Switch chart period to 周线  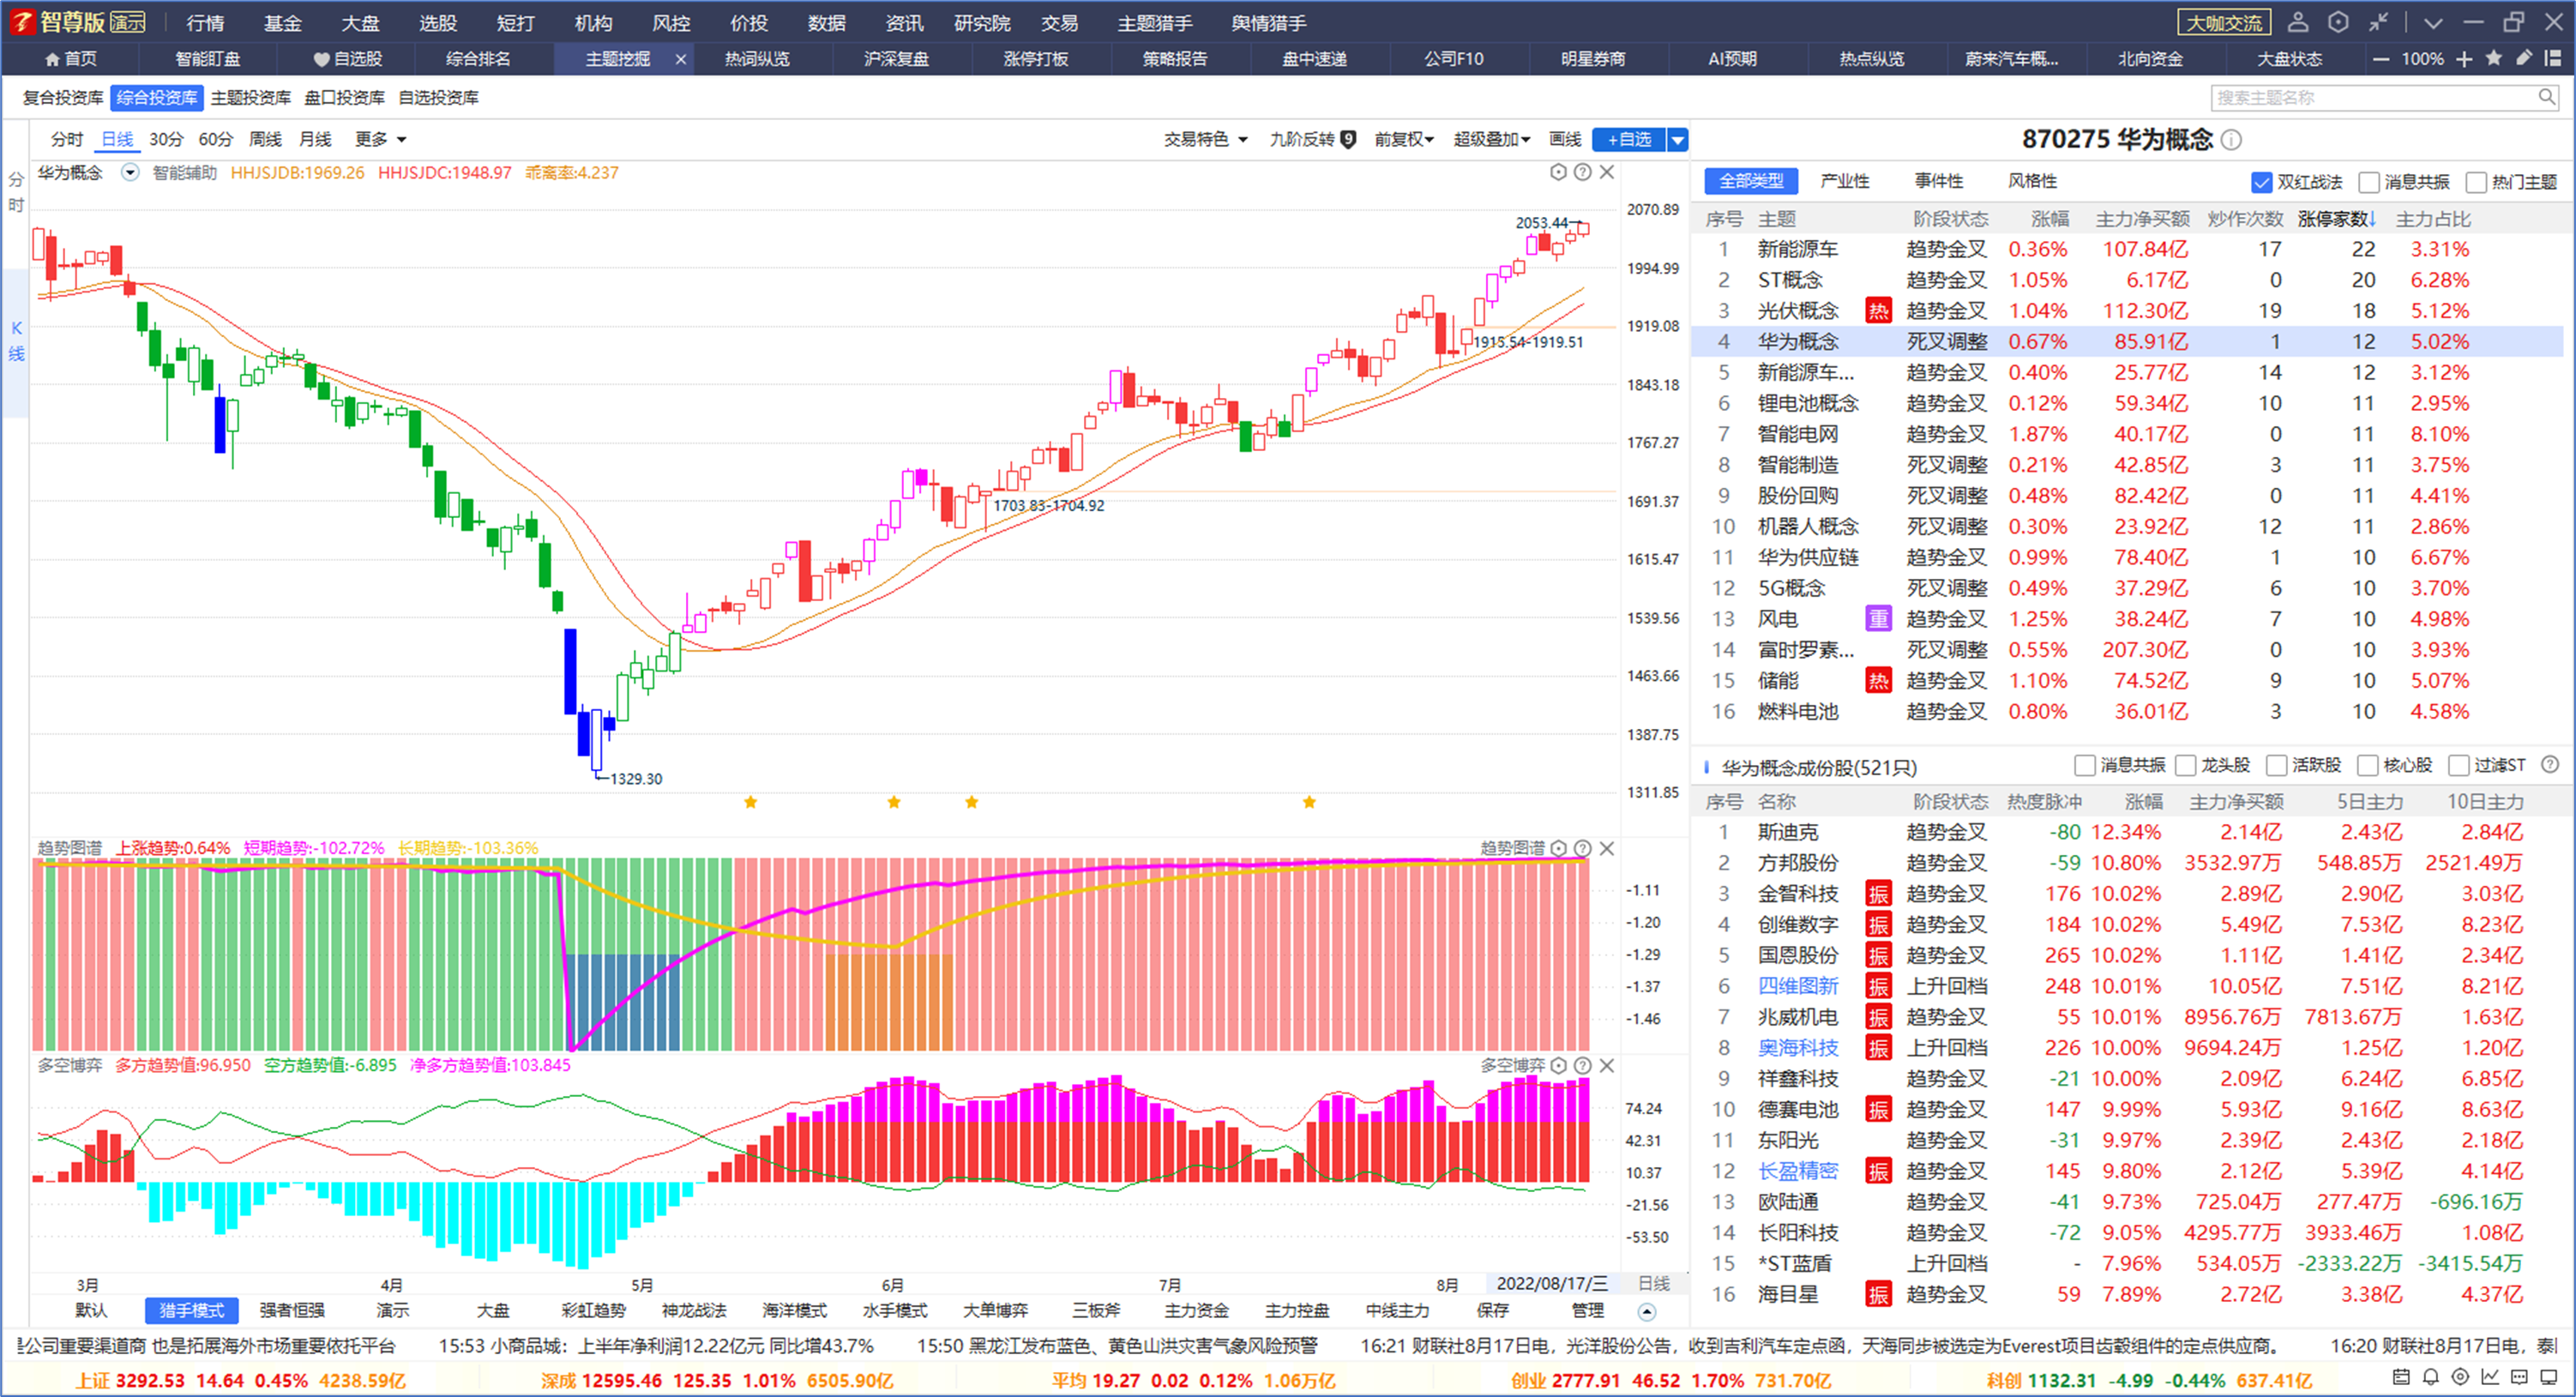(265, 139)
